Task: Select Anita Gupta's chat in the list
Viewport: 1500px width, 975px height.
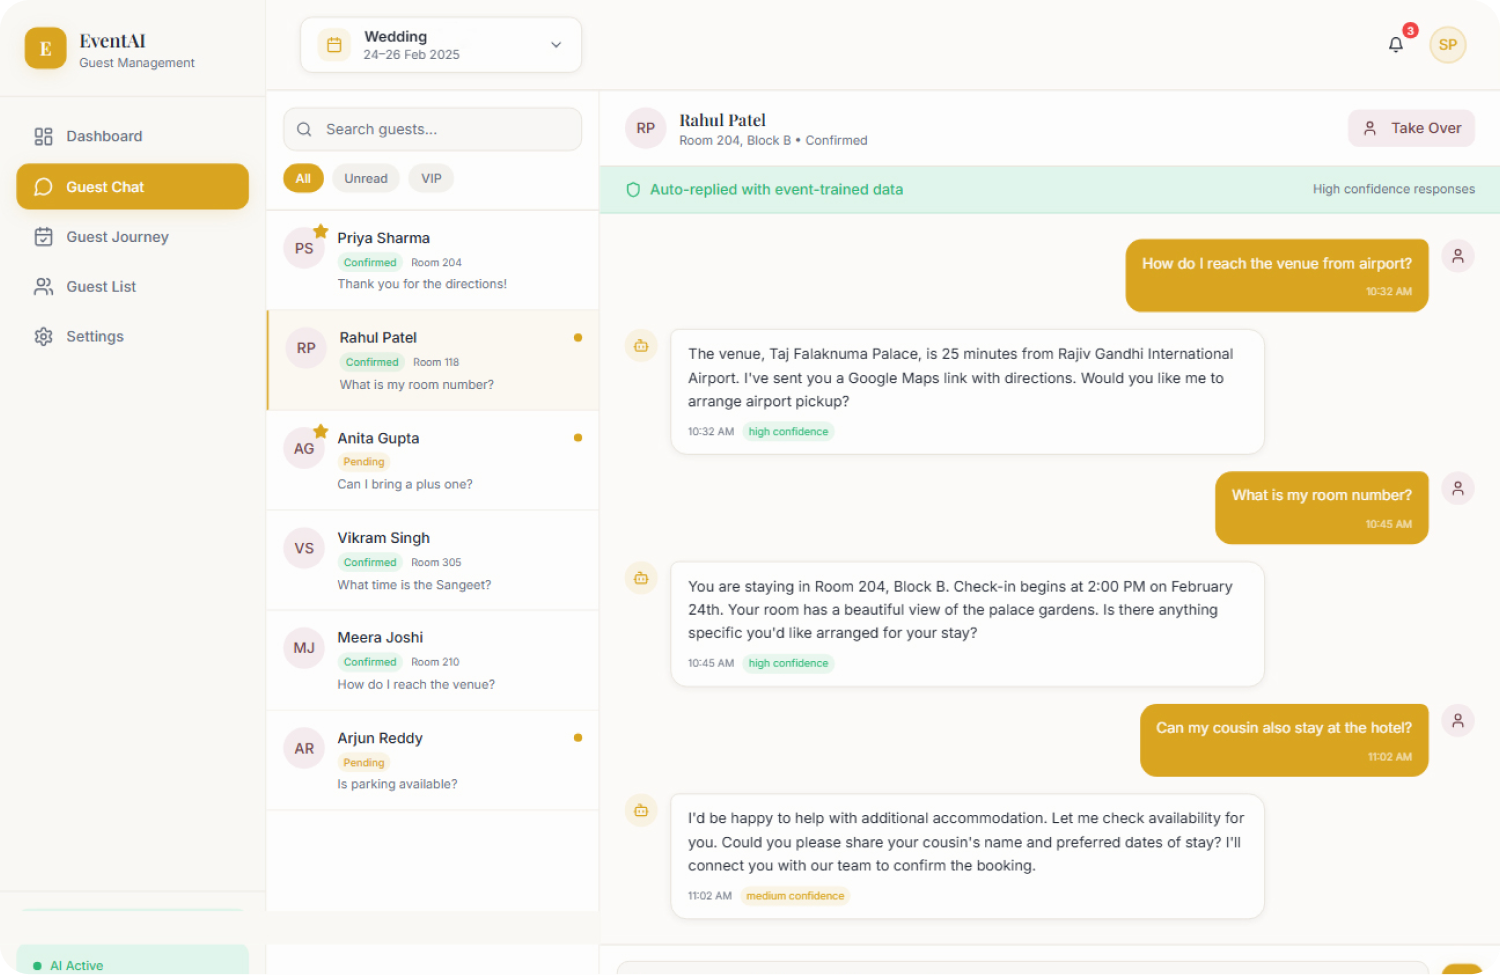Action: [432, 460]
